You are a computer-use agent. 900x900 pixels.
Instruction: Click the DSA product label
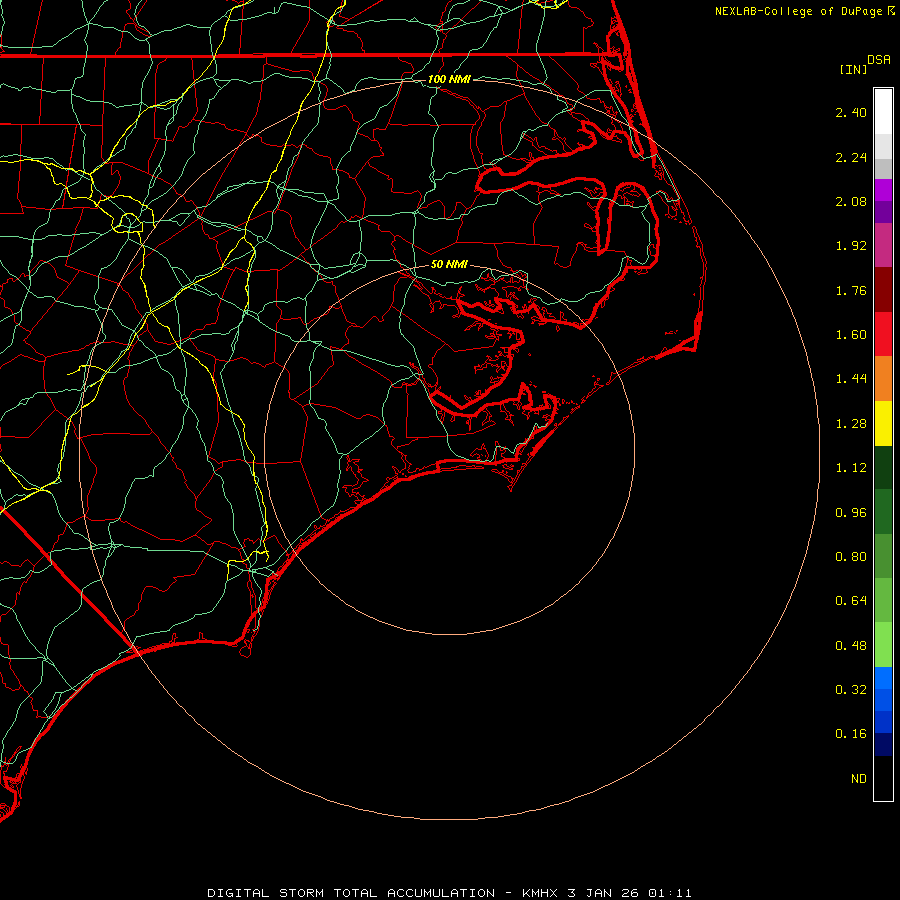[x=879, y=60]
